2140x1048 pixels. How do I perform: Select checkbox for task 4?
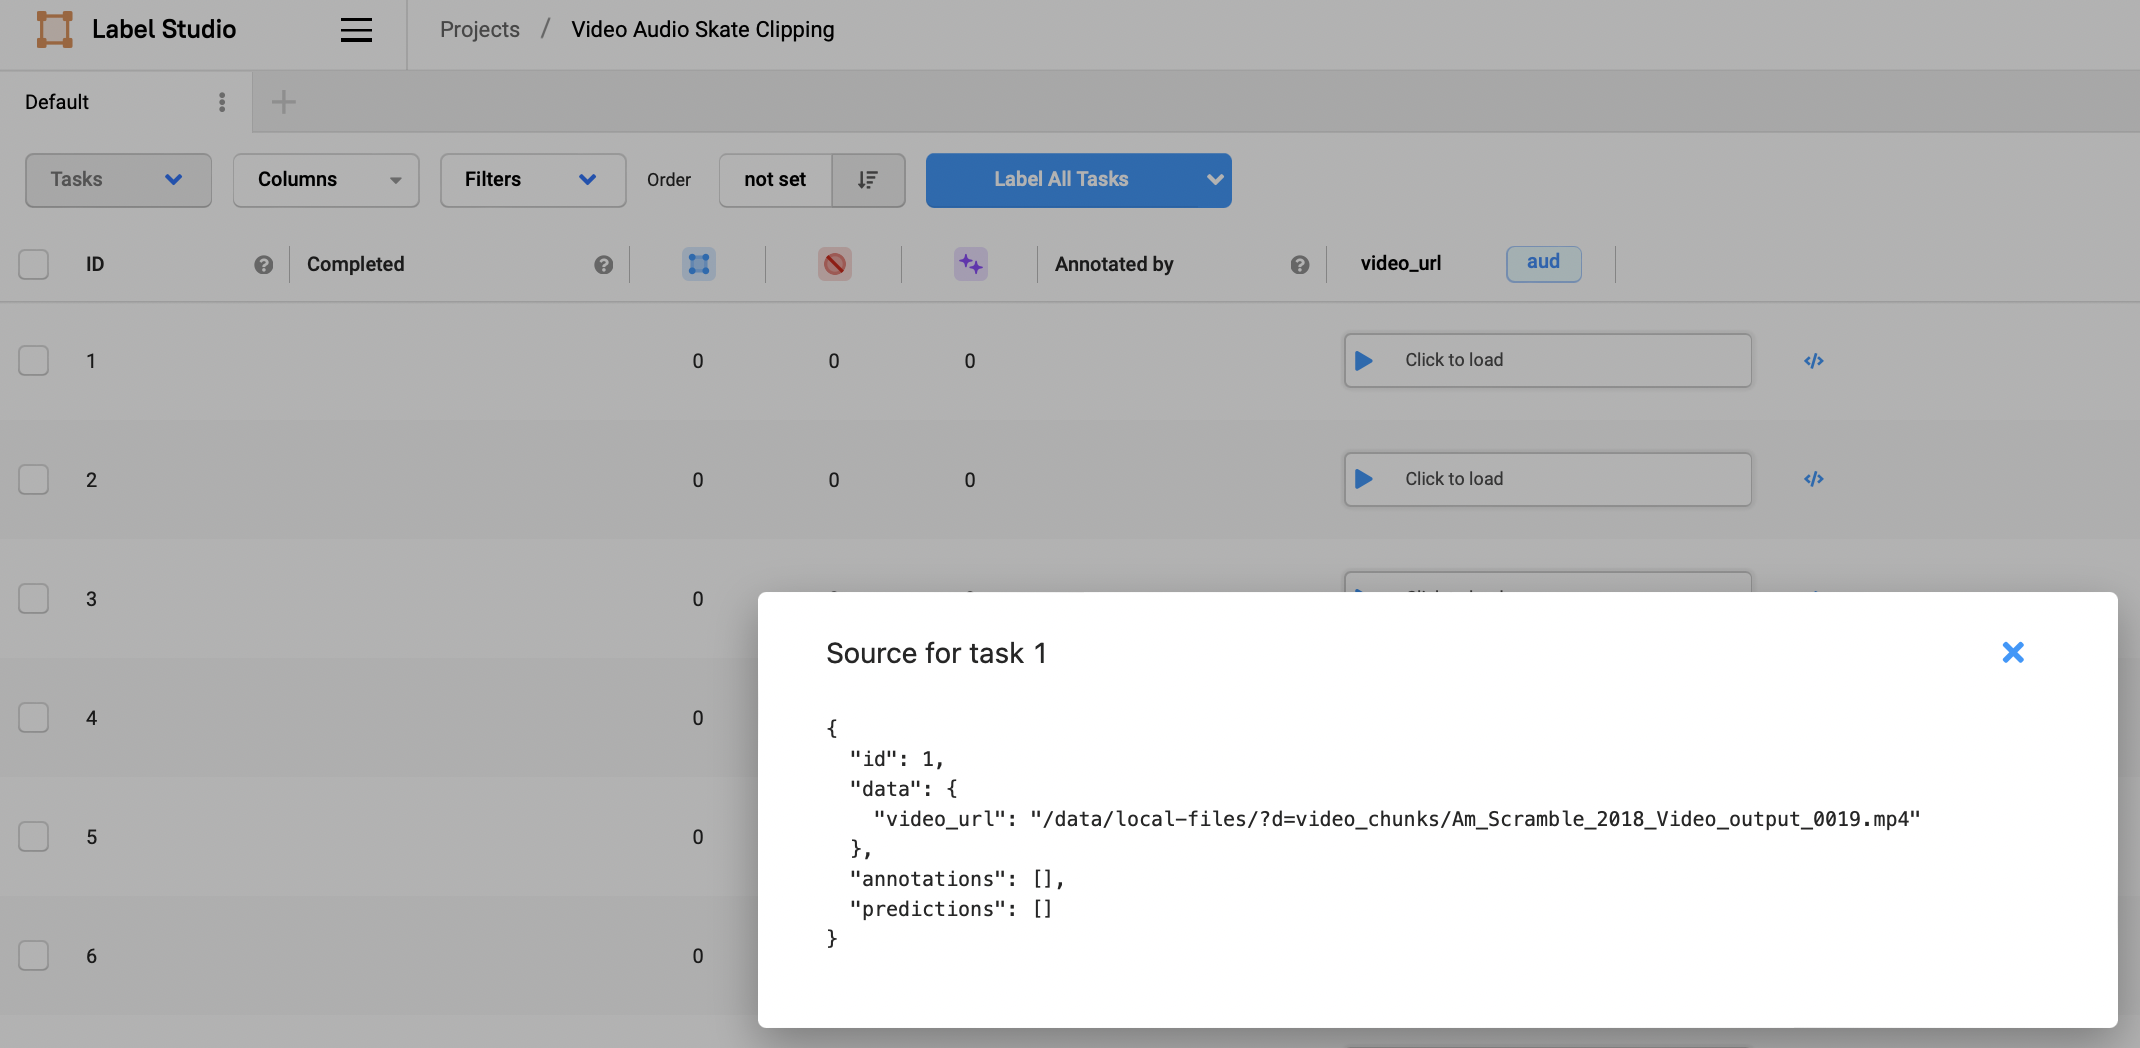point(34,718)
